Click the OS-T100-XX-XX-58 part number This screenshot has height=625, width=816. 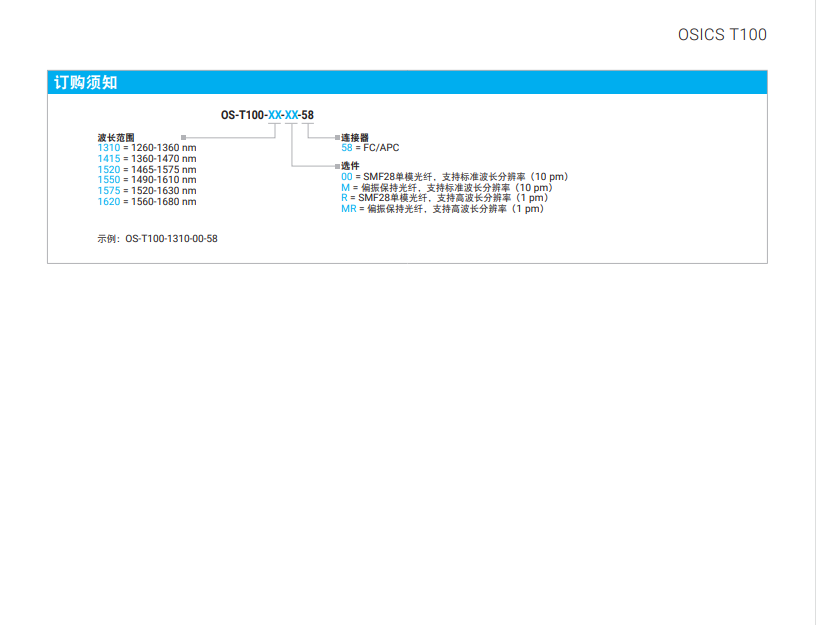click(267, 115)
